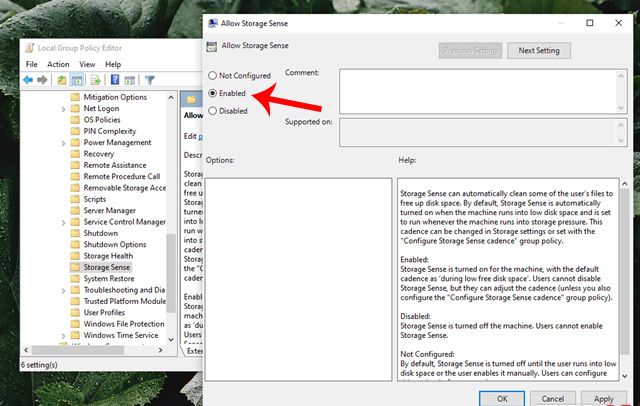Click the PIN Complexity folder icon

click(75, 131)
